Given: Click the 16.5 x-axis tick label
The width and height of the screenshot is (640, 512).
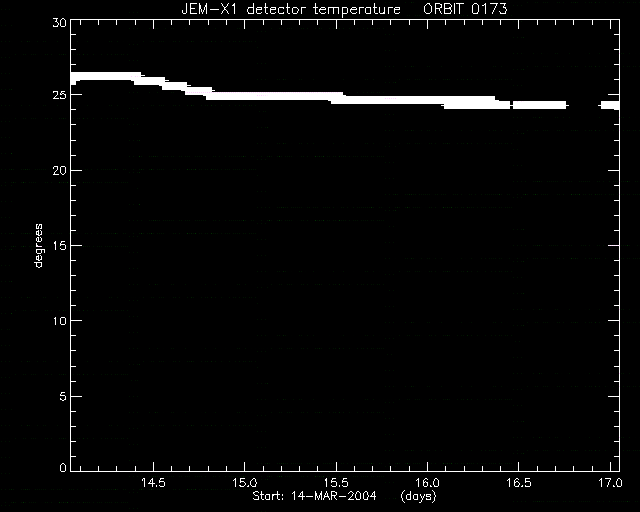Looking at the screenshot, I should click(x=519, y=483).
